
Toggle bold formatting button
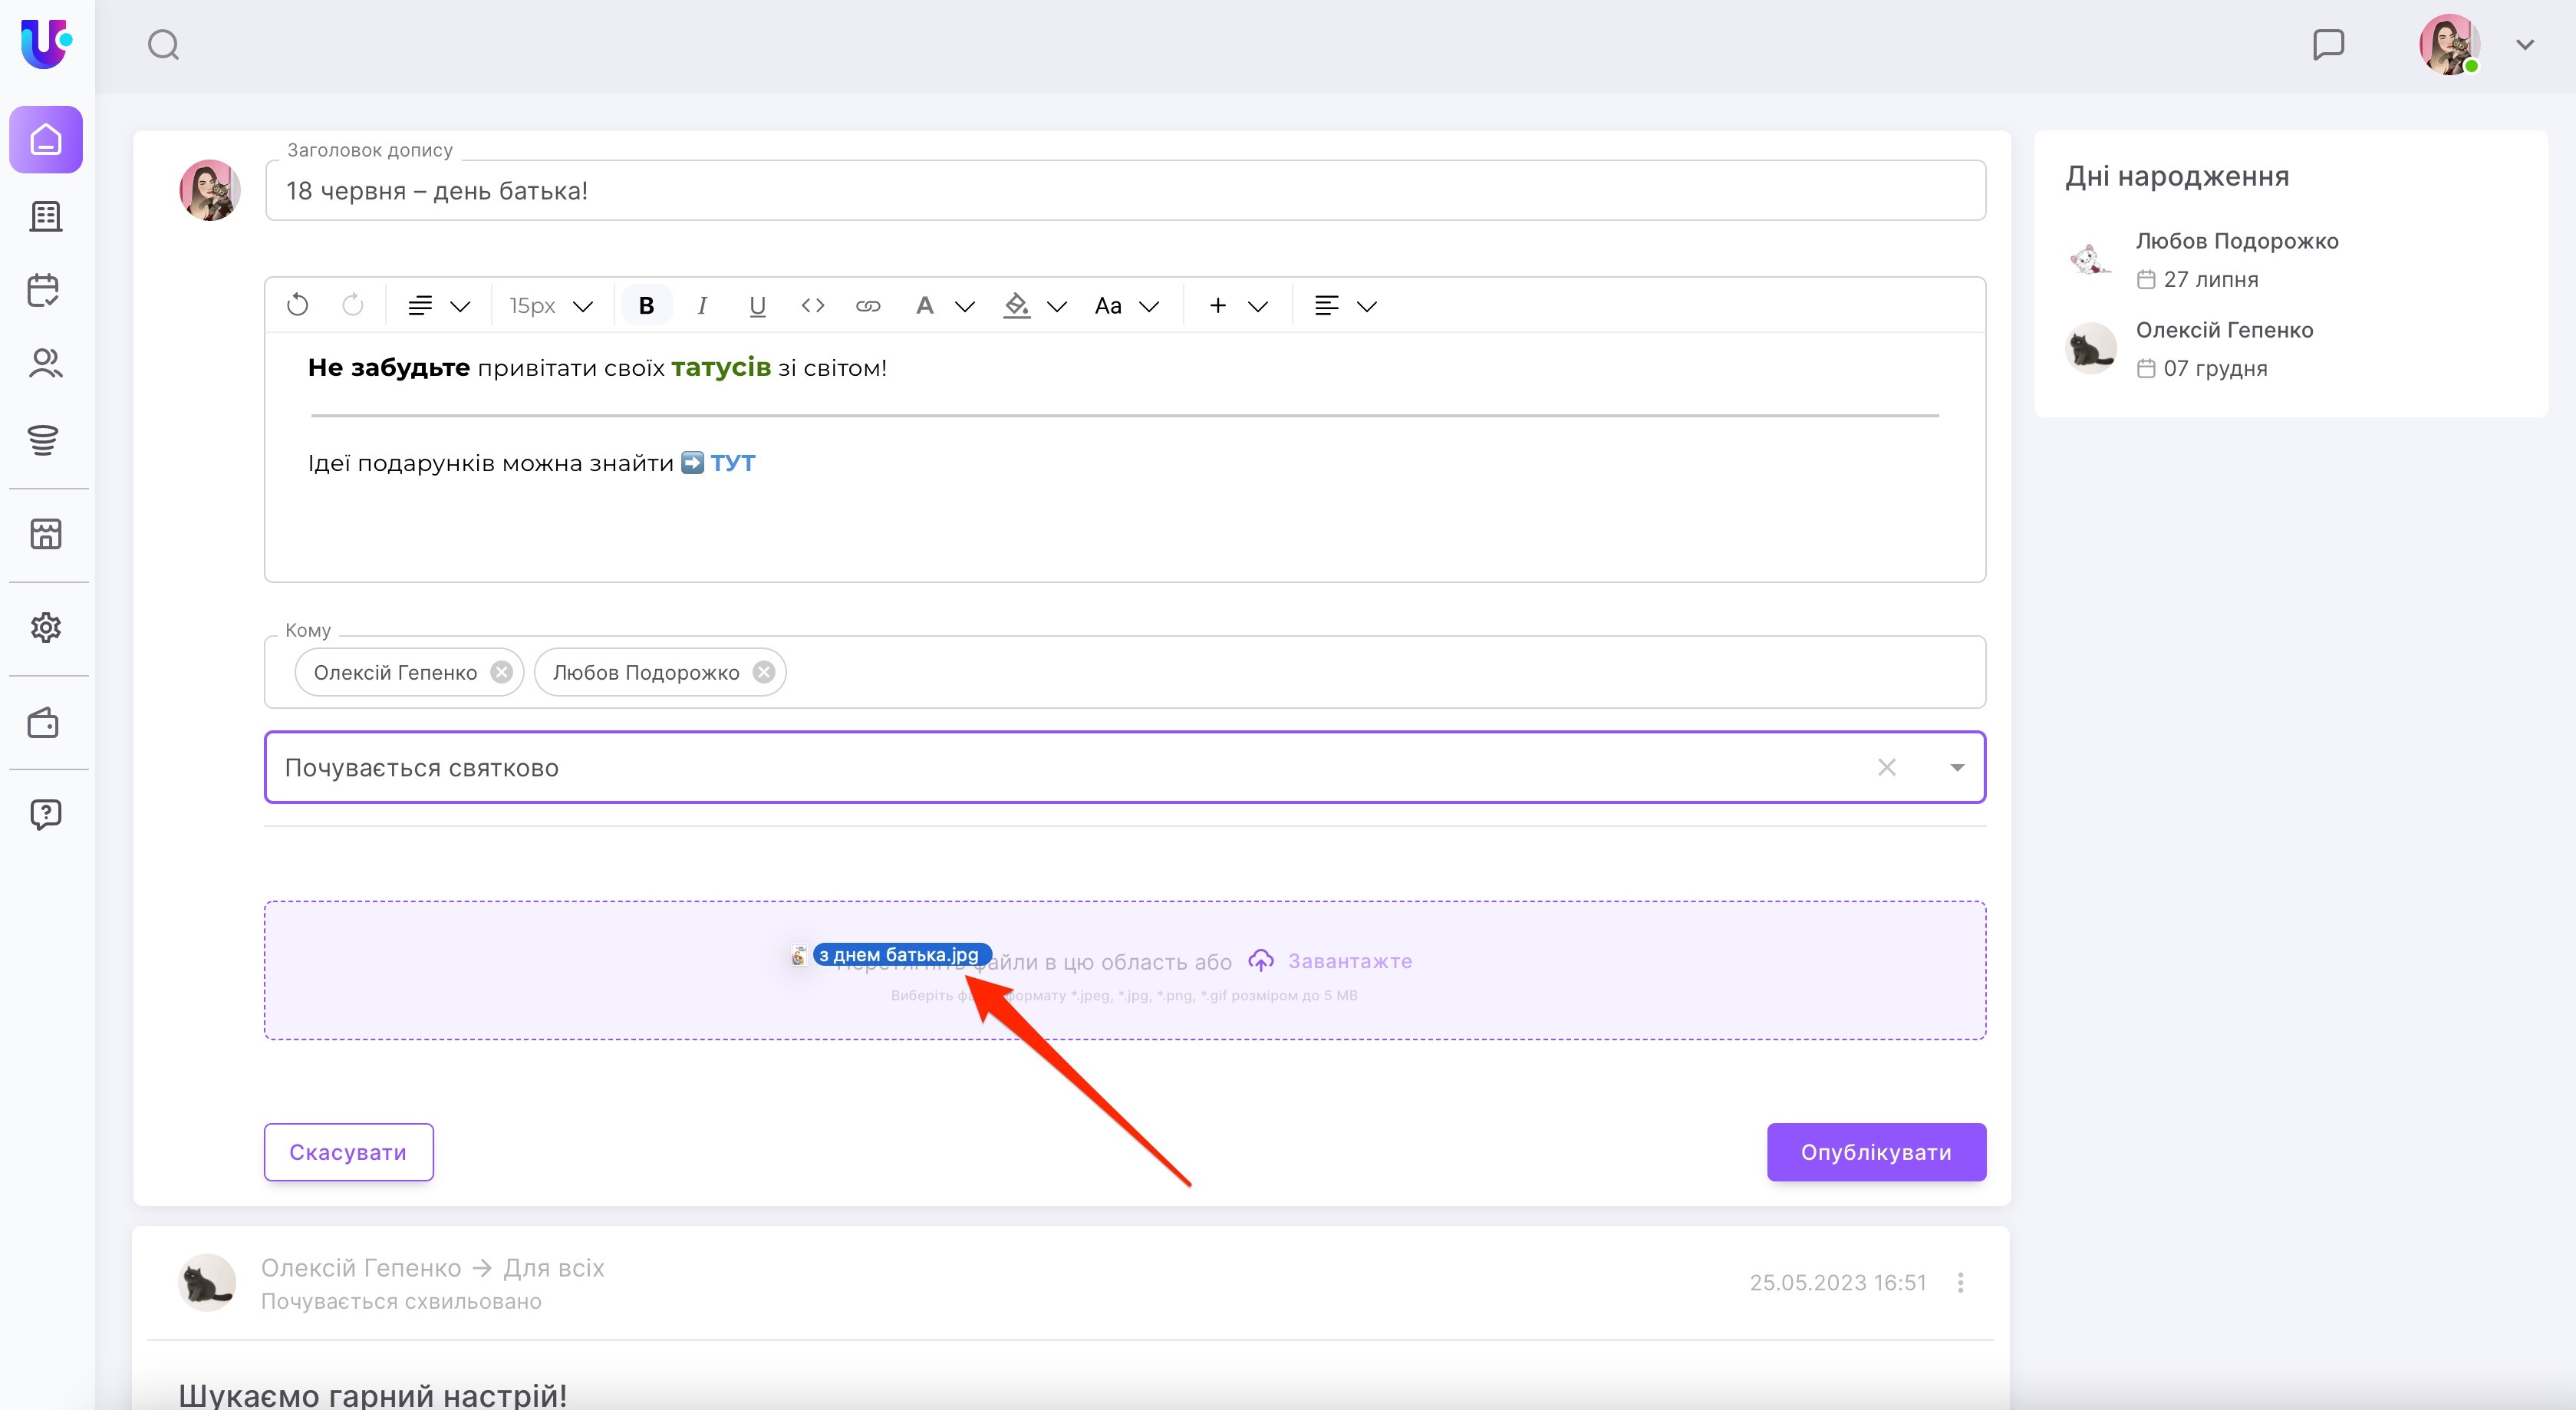[x=646, y=306]
